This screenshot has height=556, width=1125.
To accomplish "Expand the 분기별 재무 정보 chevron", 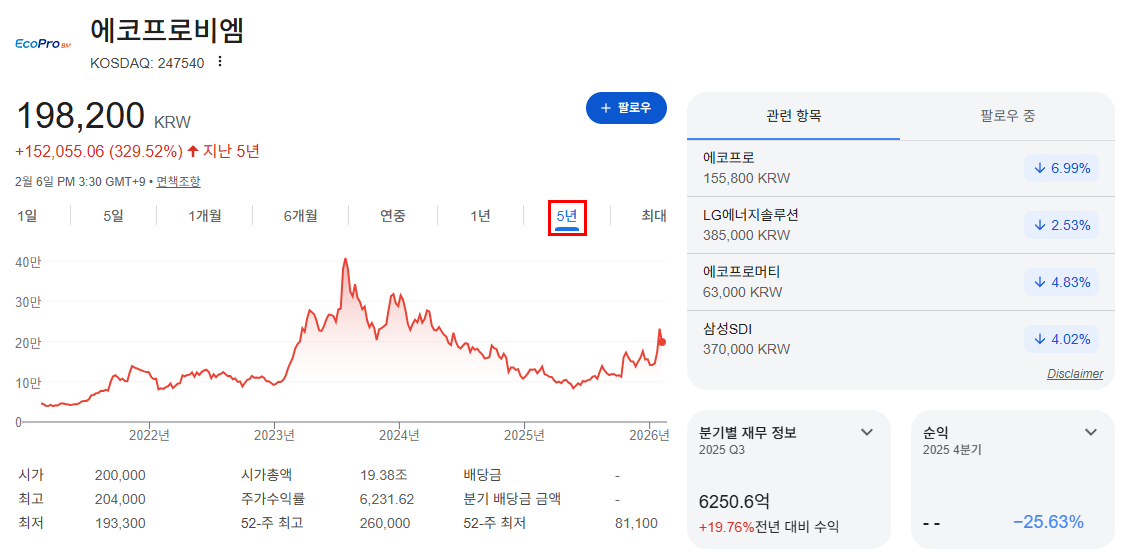I will tap(867, 432).
